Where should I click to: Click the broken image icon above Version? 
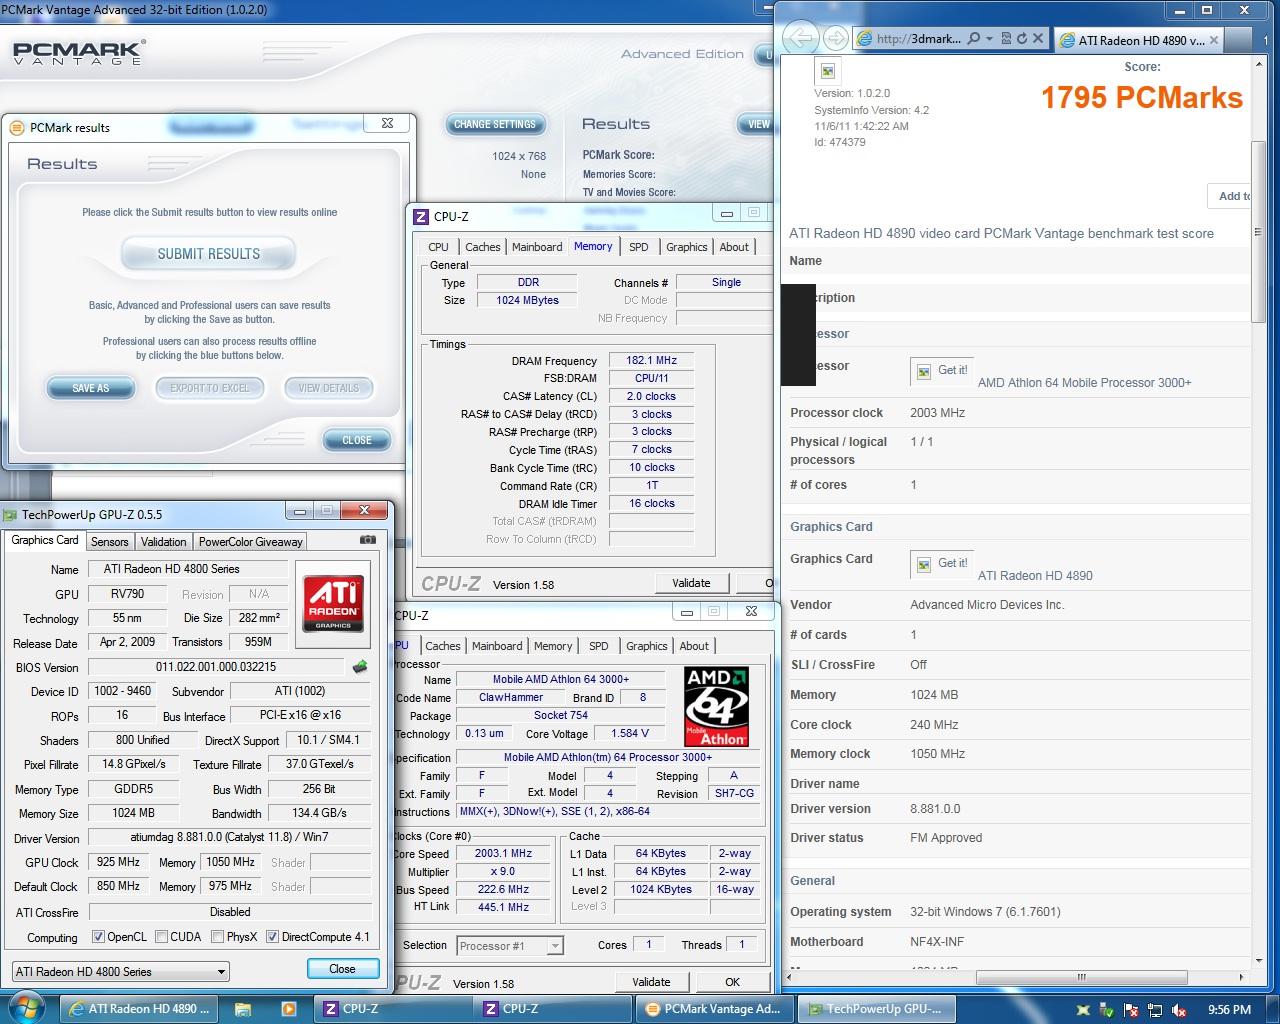tap(827, 71)
